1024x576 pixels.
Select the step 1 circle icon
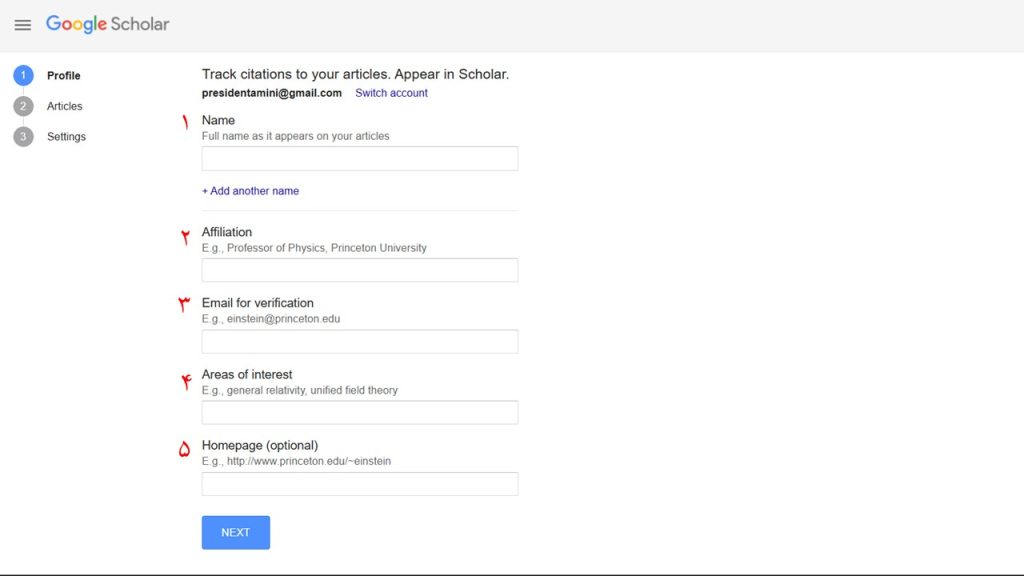tap(24, 76)
